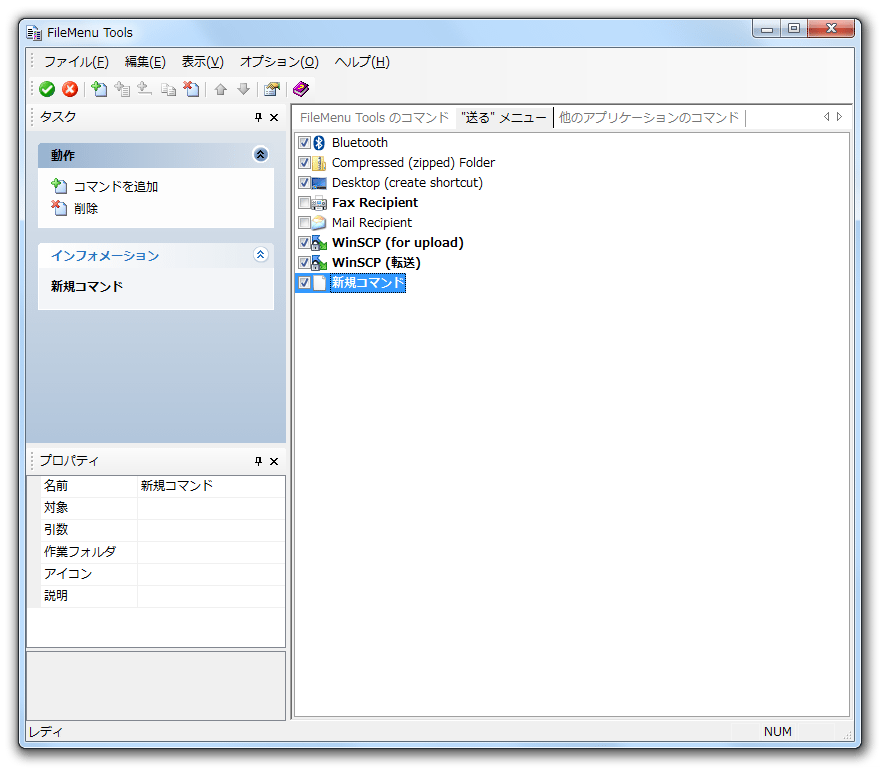Screen dimensions: 884x770
Task: Click the コマンドを追加 link
Action: [x=116, y=187]
